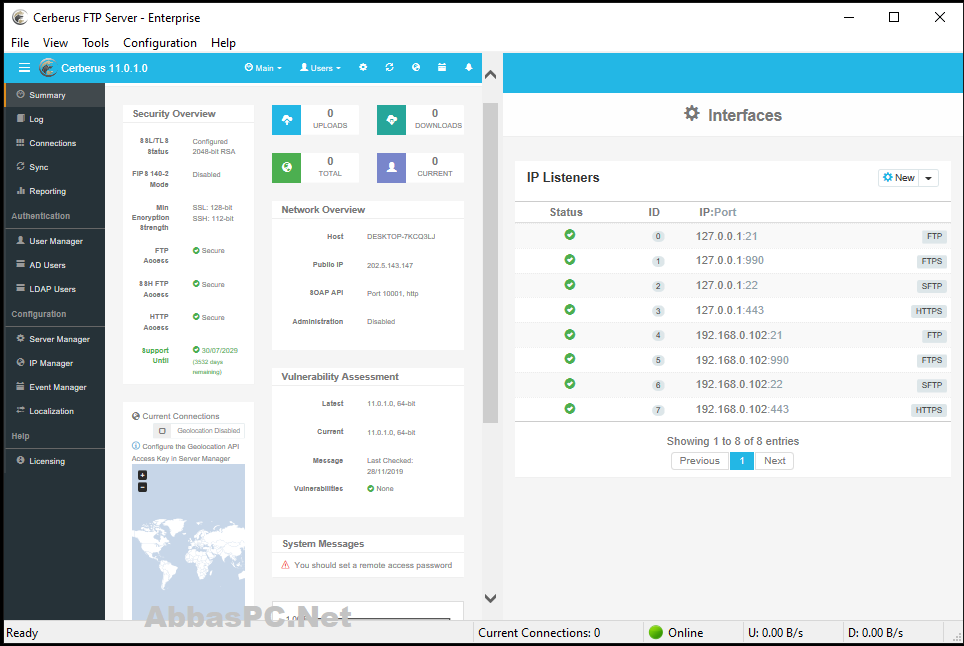
Task: Click Previous pagination button
Action: [x=700, y=460]
